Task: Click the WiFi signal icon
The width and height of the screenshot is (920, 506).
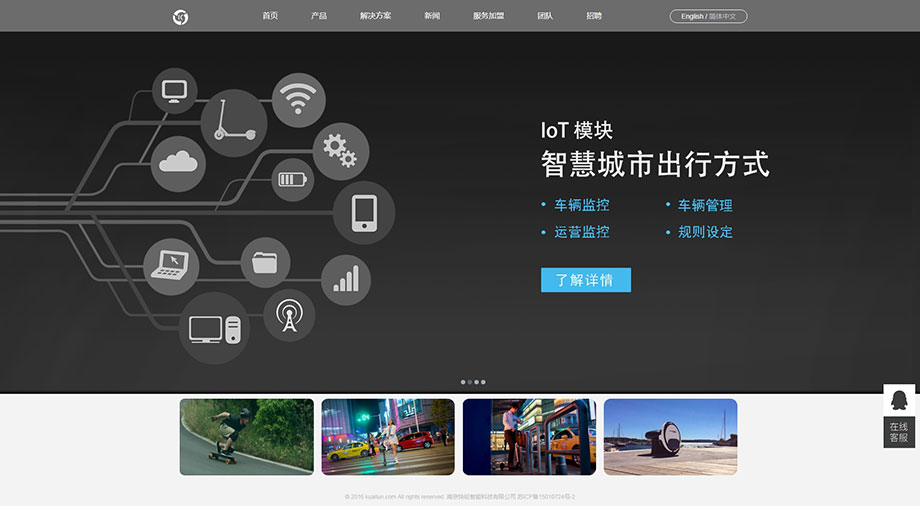Action: point(298,100)
